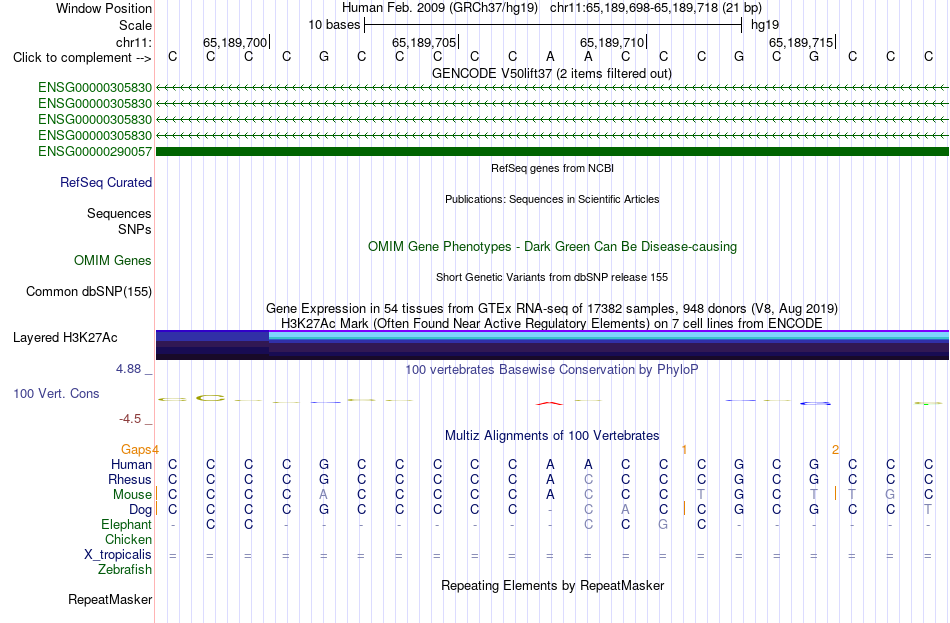
Task: Click the Layered H3K27Ac track label
Action: tap(65, 338)
